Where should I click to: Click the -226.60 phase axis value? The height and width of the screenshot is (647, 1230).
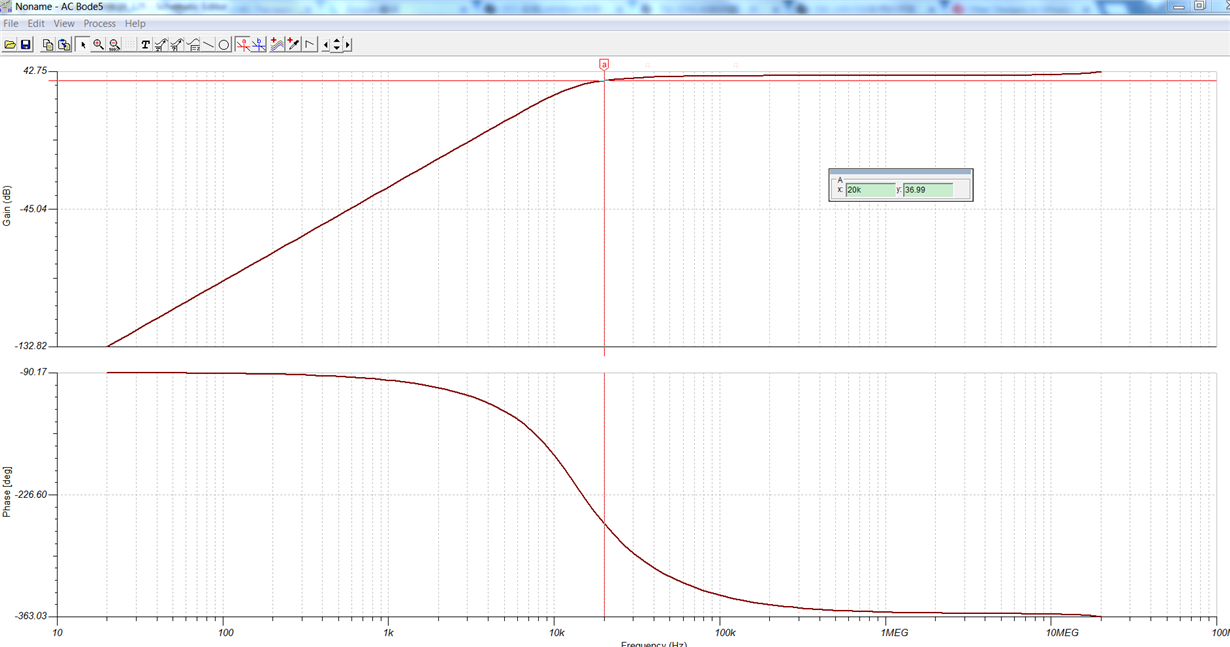(32, 494)
